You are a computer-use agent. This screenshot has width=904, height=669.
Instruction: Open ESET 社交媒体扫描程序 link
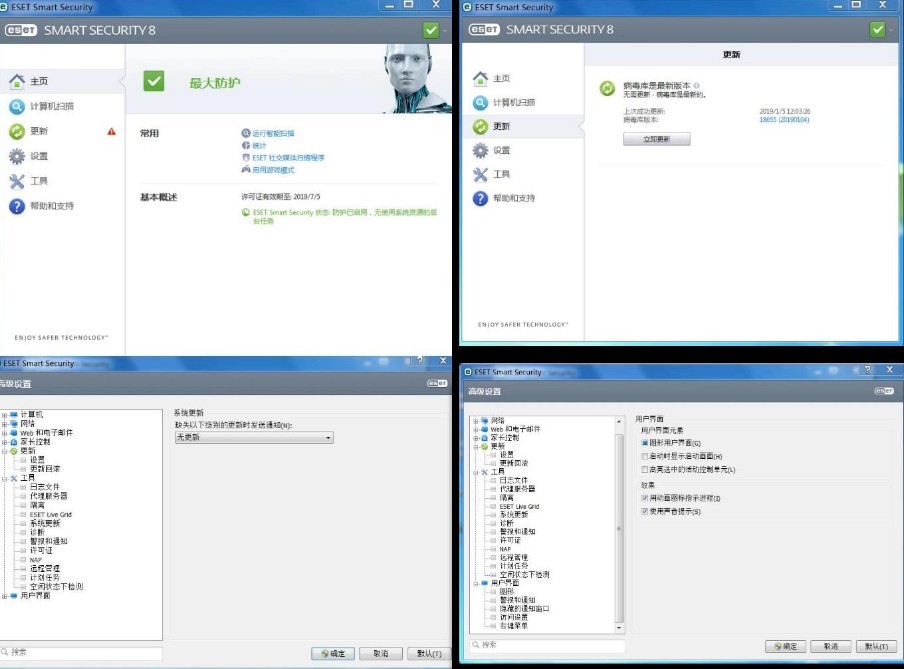click(288, 157)
